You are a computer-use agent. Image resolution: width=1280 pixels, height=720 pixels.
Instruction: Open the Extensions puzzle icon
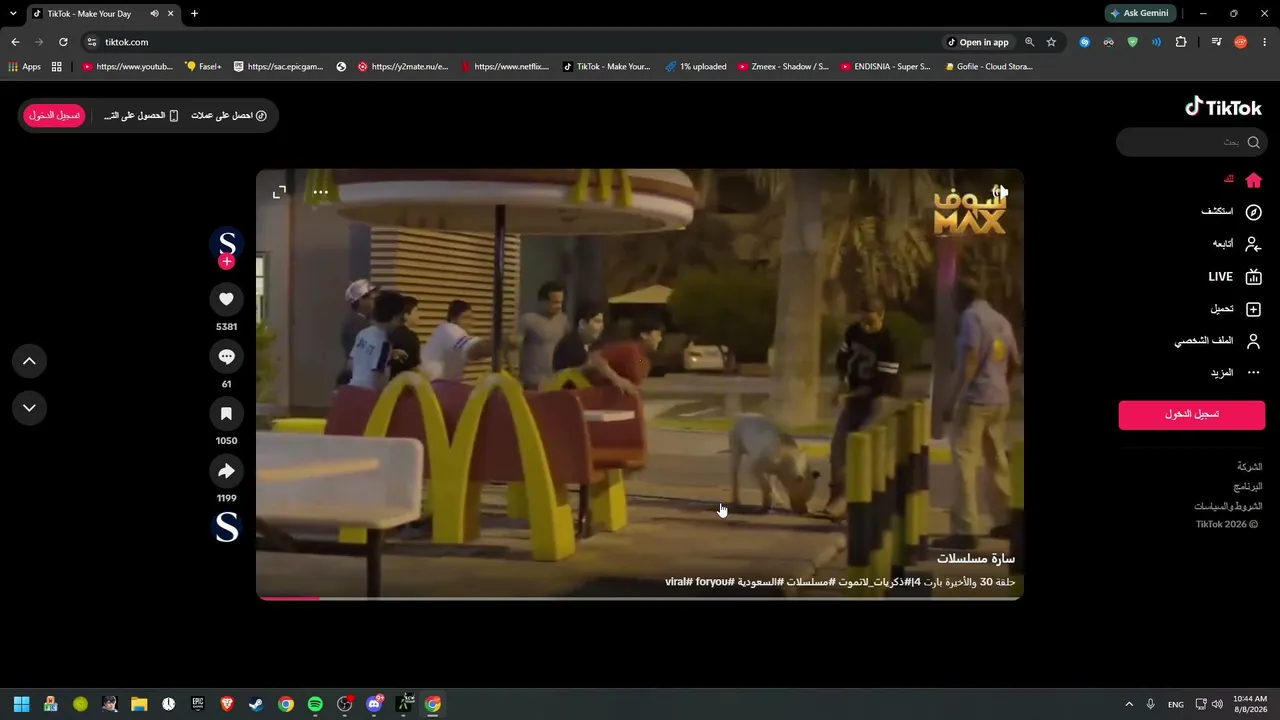coord(1181,42)
